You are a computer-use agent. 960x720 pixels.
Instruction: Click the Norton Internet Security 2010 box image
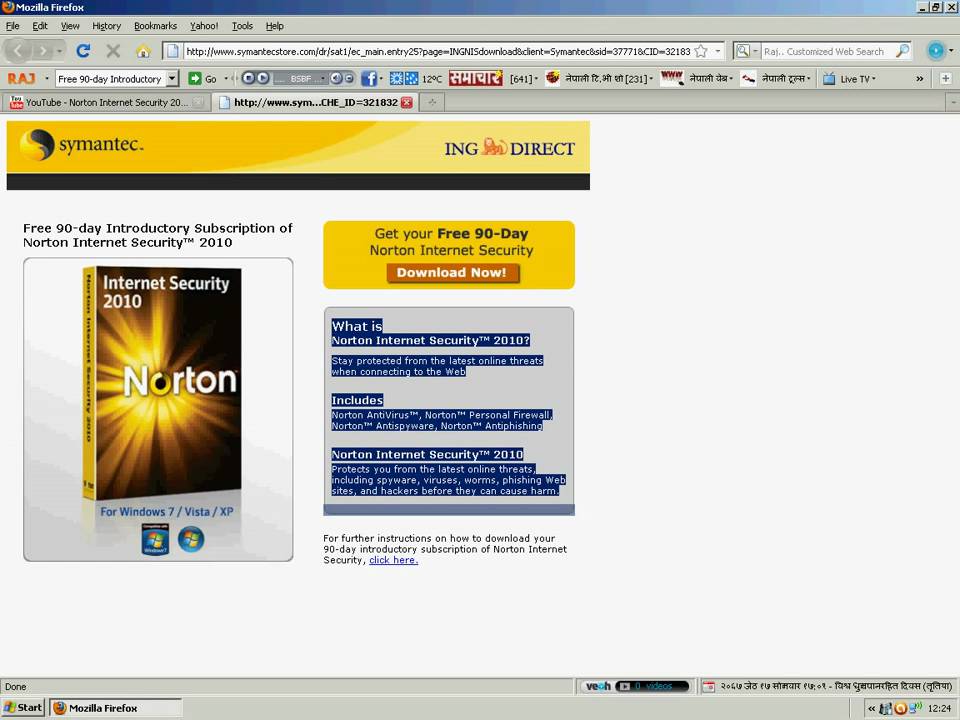click(162, 384)
